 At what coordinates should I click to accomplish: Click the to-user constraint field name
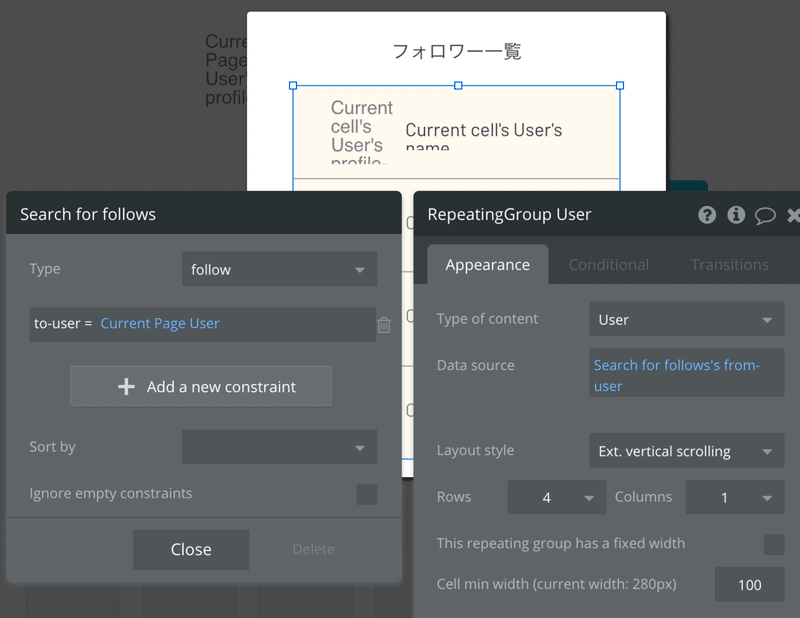click(58, 324)
